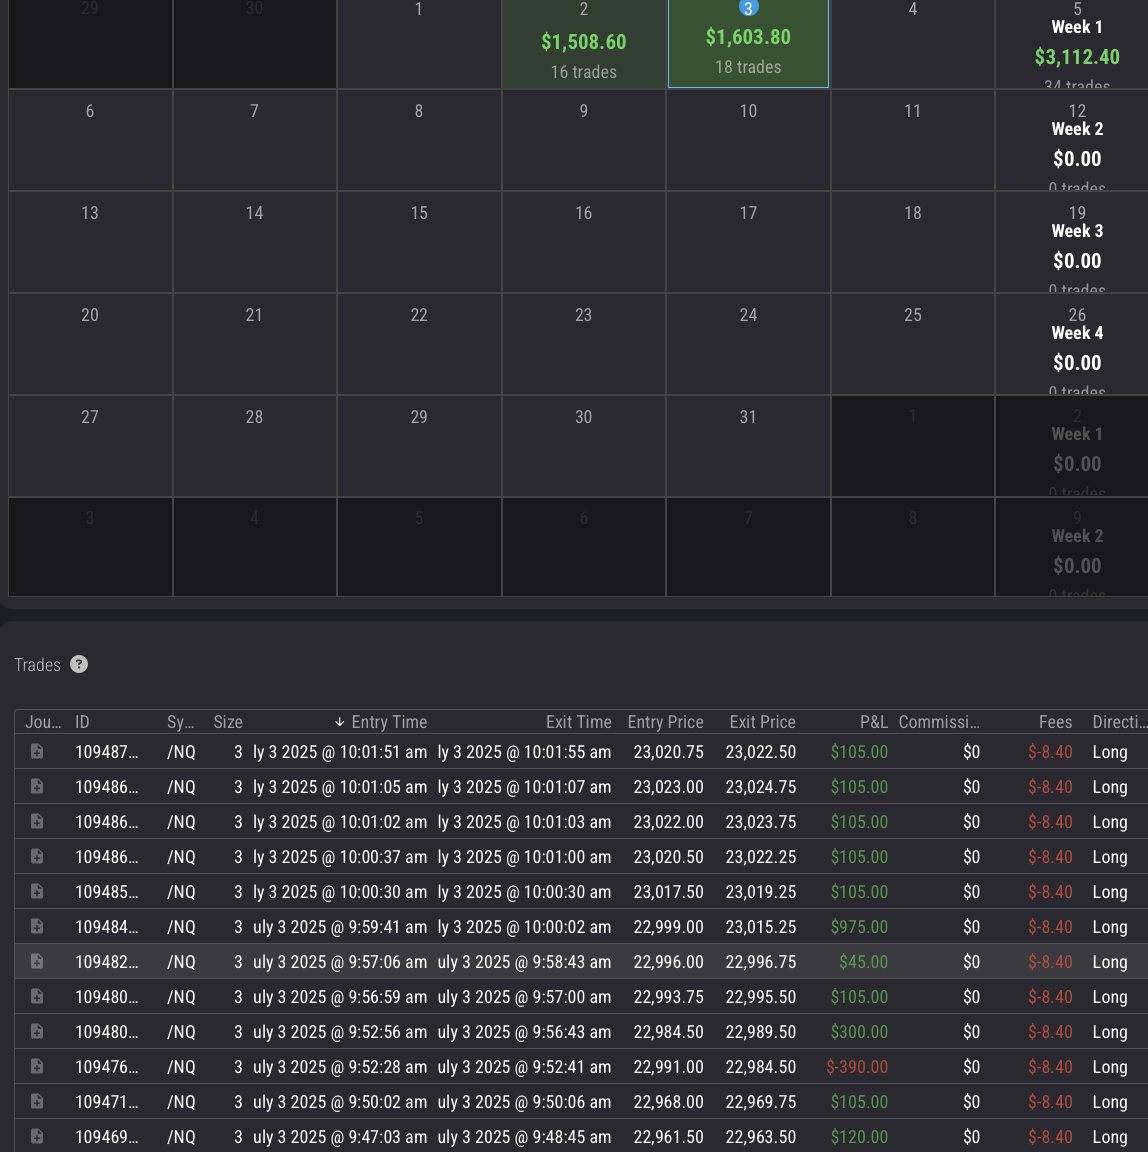Open journal icon for the 9:50:02 am trade

(x=37, y=1101)
